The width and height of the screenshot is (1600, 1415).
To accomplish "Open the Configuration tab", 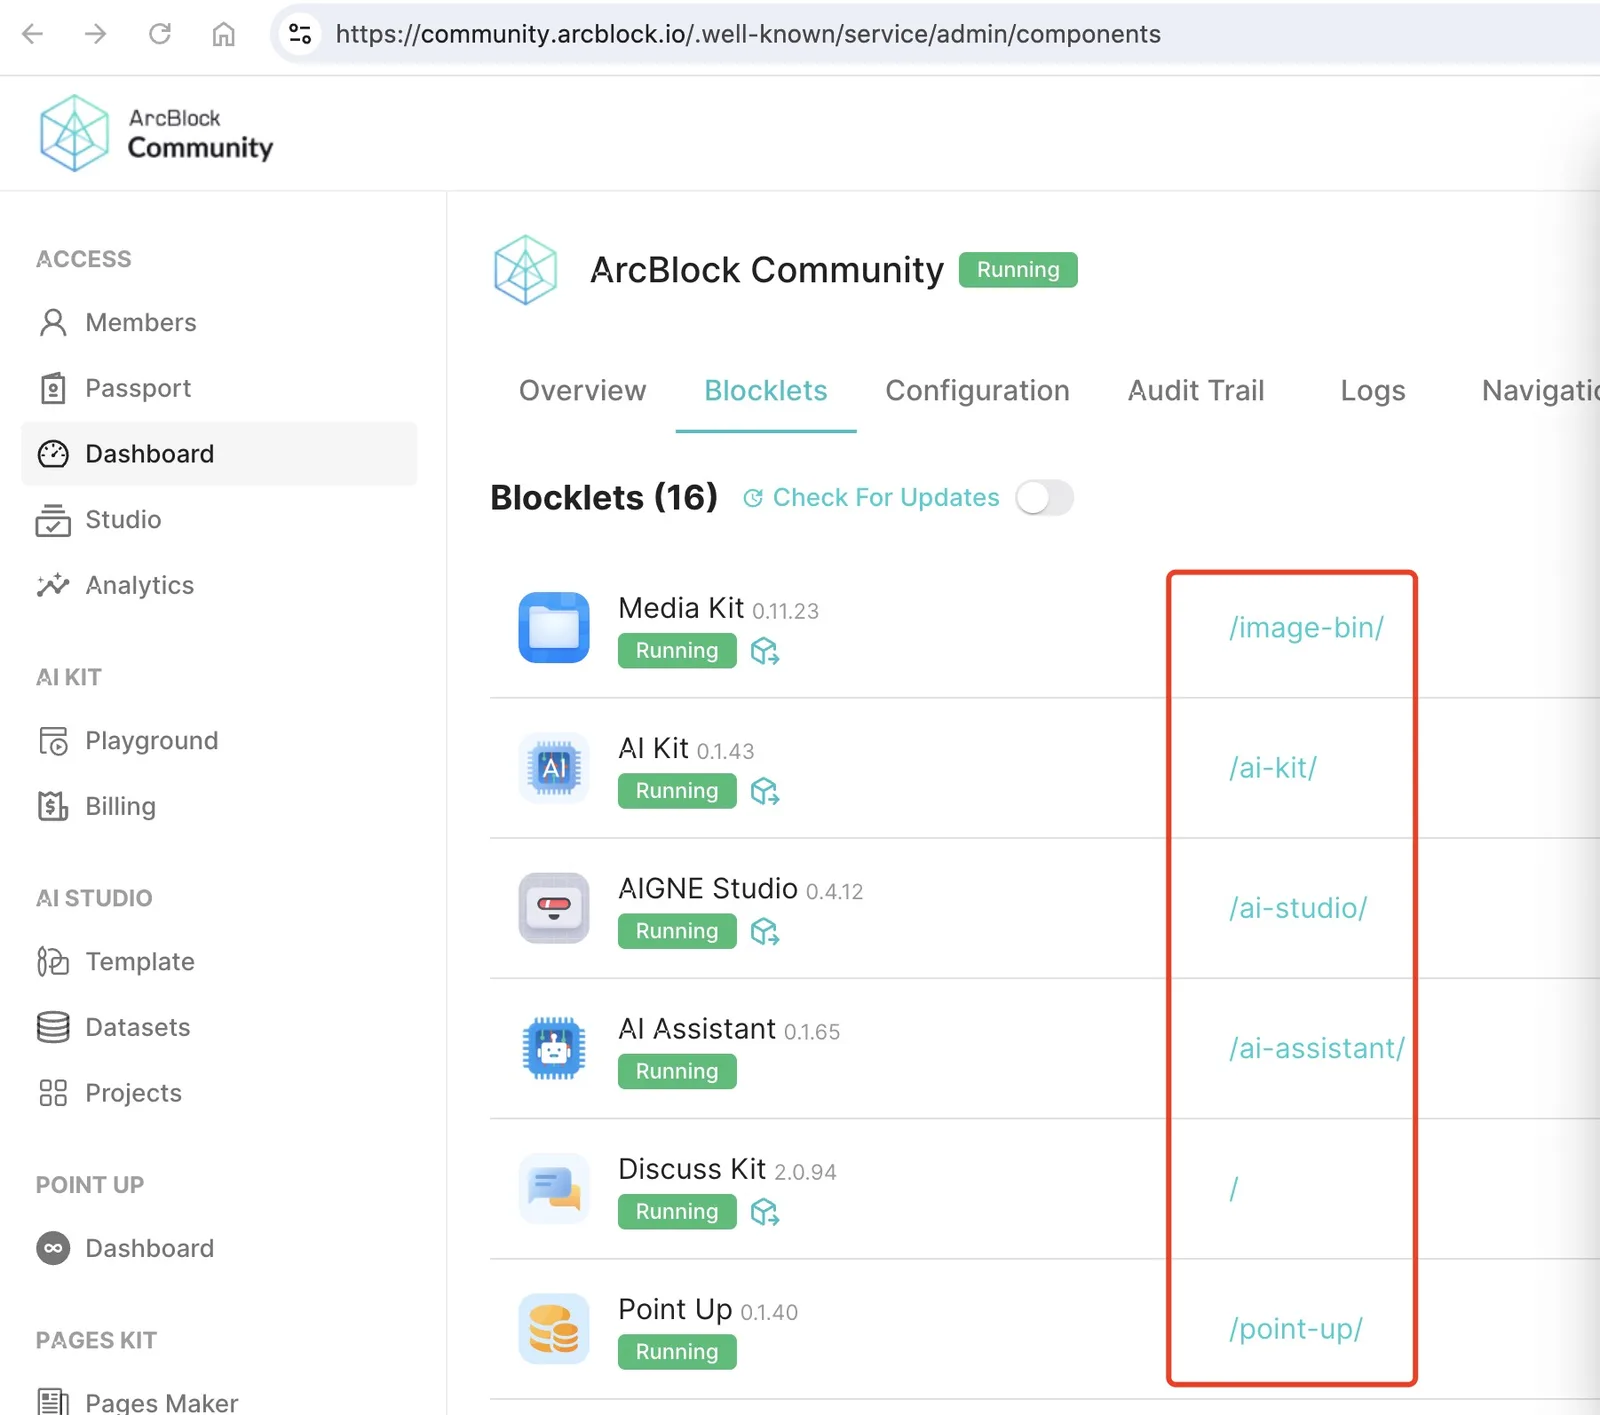I will [977, 391].
